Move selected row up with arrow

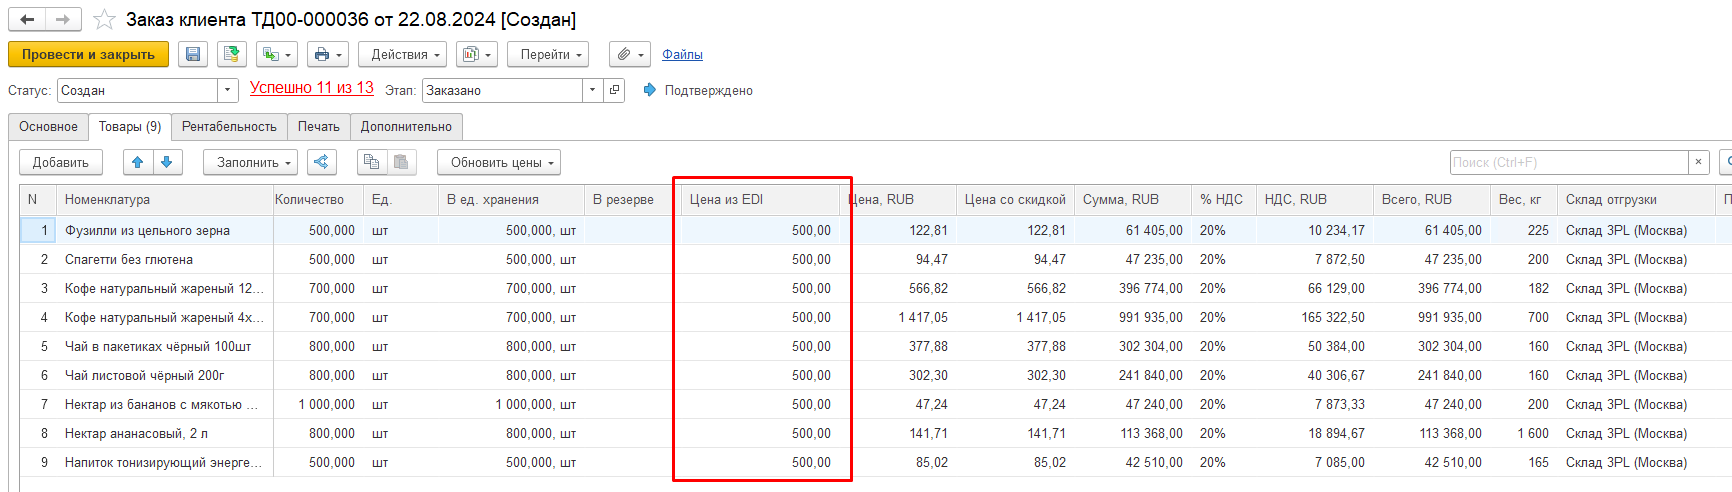click(138, 162)
